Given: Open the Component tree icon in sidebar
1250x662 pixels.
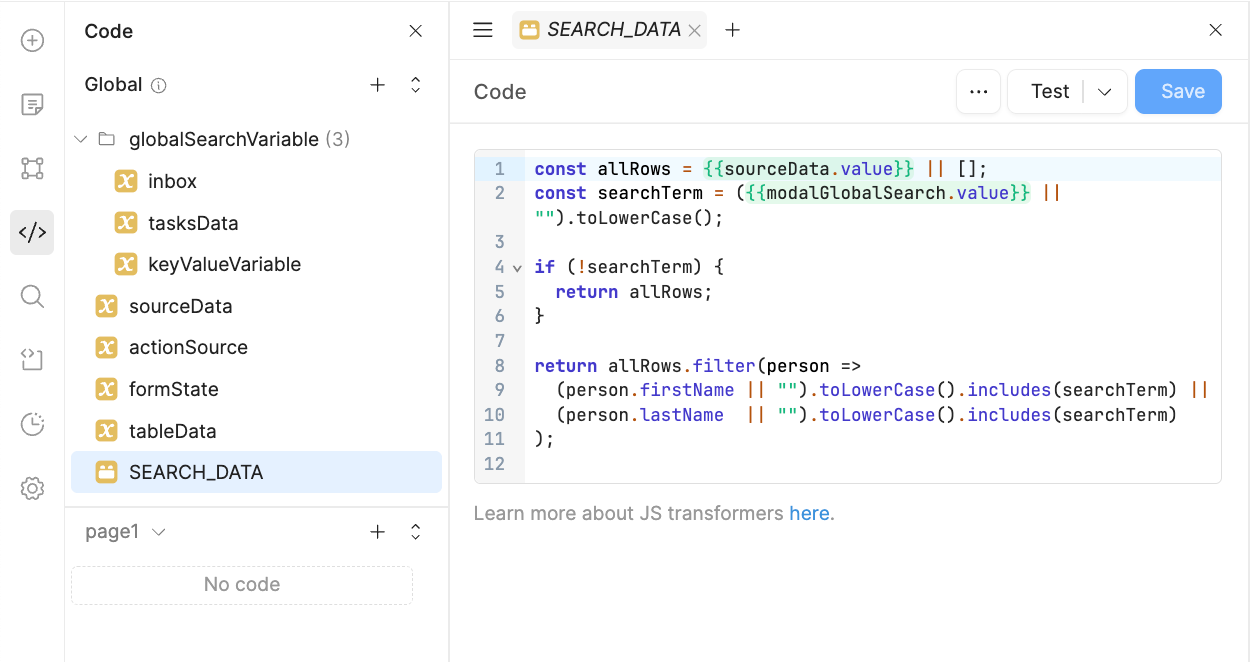Looking at the screenshot, I should tap(32, 168).
